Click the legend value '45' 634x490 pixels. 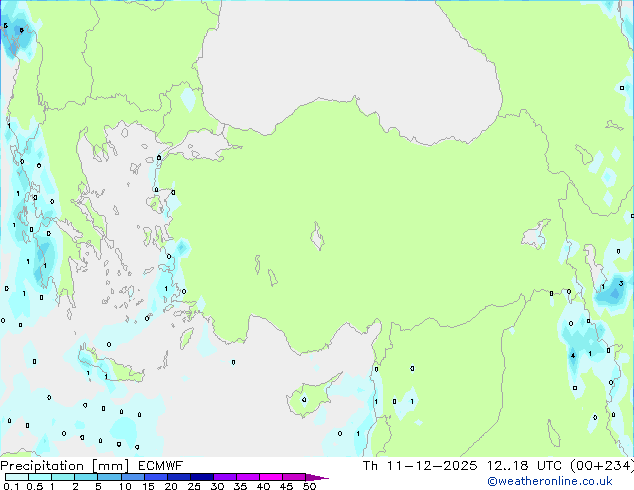click(286, 486)
